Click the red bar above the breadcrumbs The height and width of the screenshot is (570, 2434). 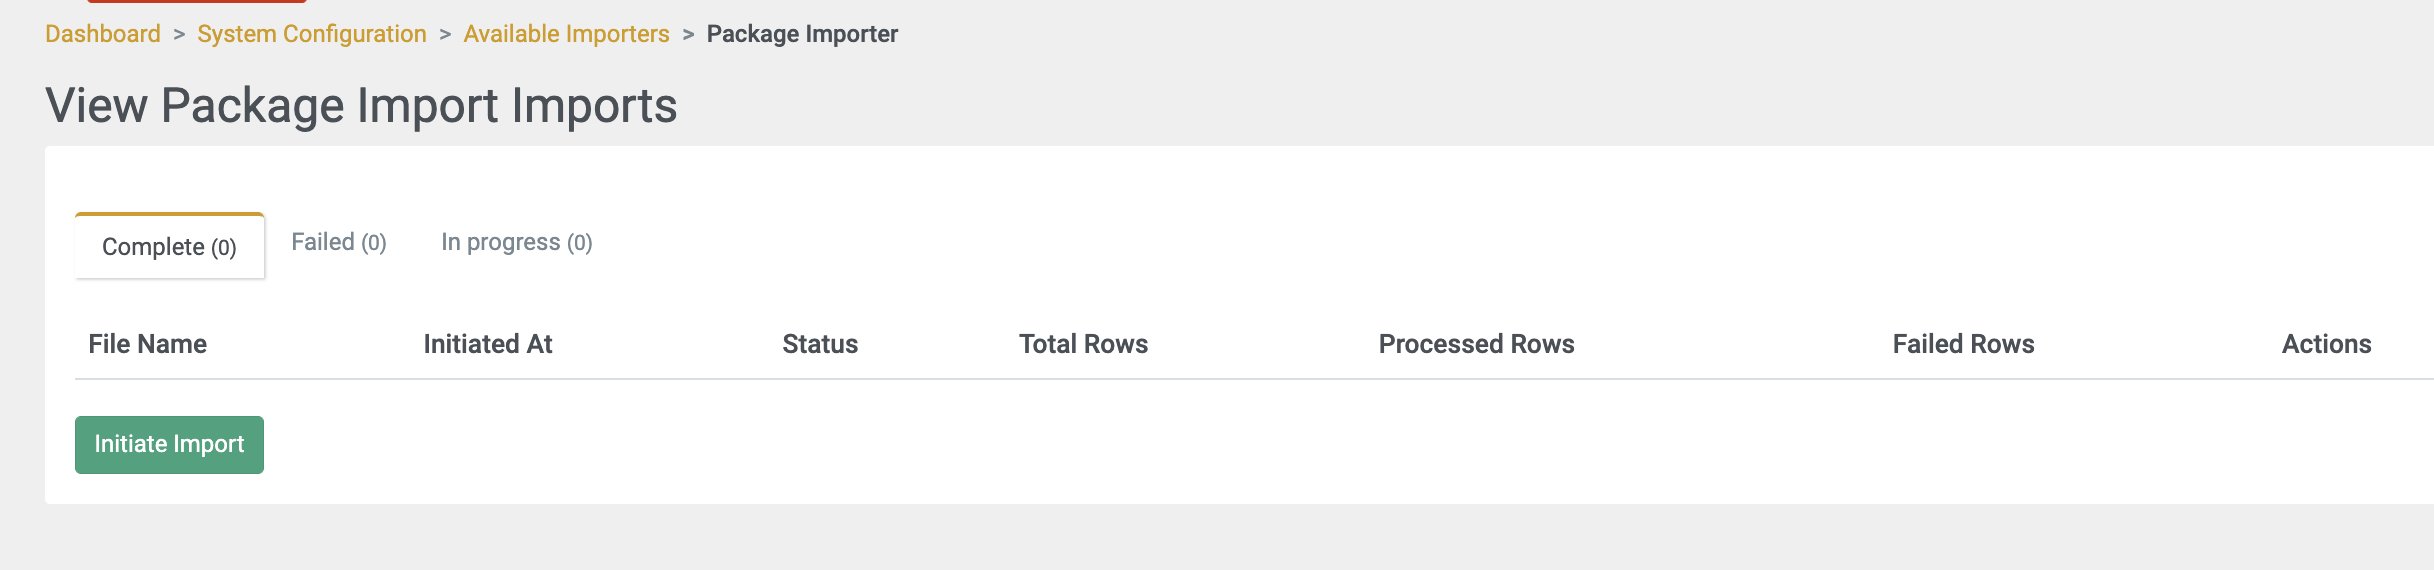[x=197, y=1]
